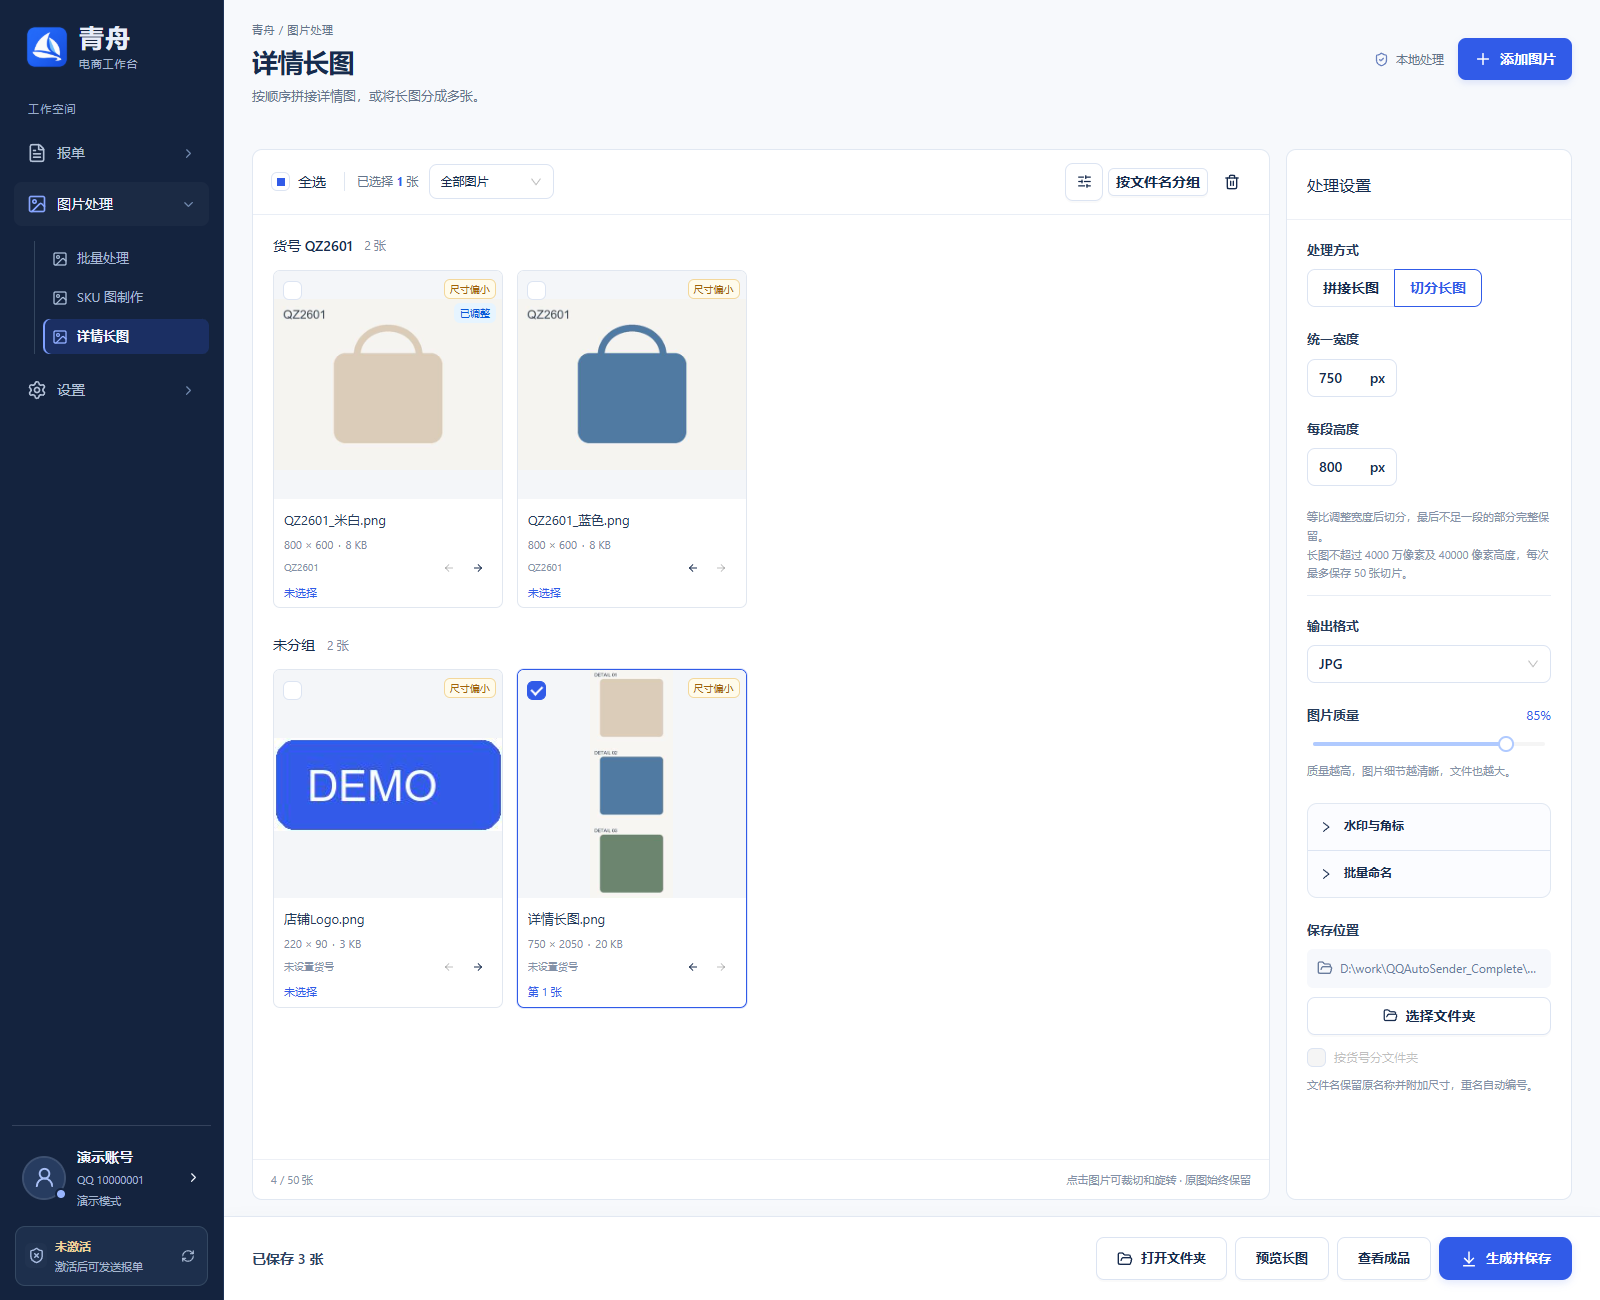This screenshot has width=1600, height=1300.
Task: Check the 店铺Logo.png image checkbox
Action: click(x=293, y=690)
